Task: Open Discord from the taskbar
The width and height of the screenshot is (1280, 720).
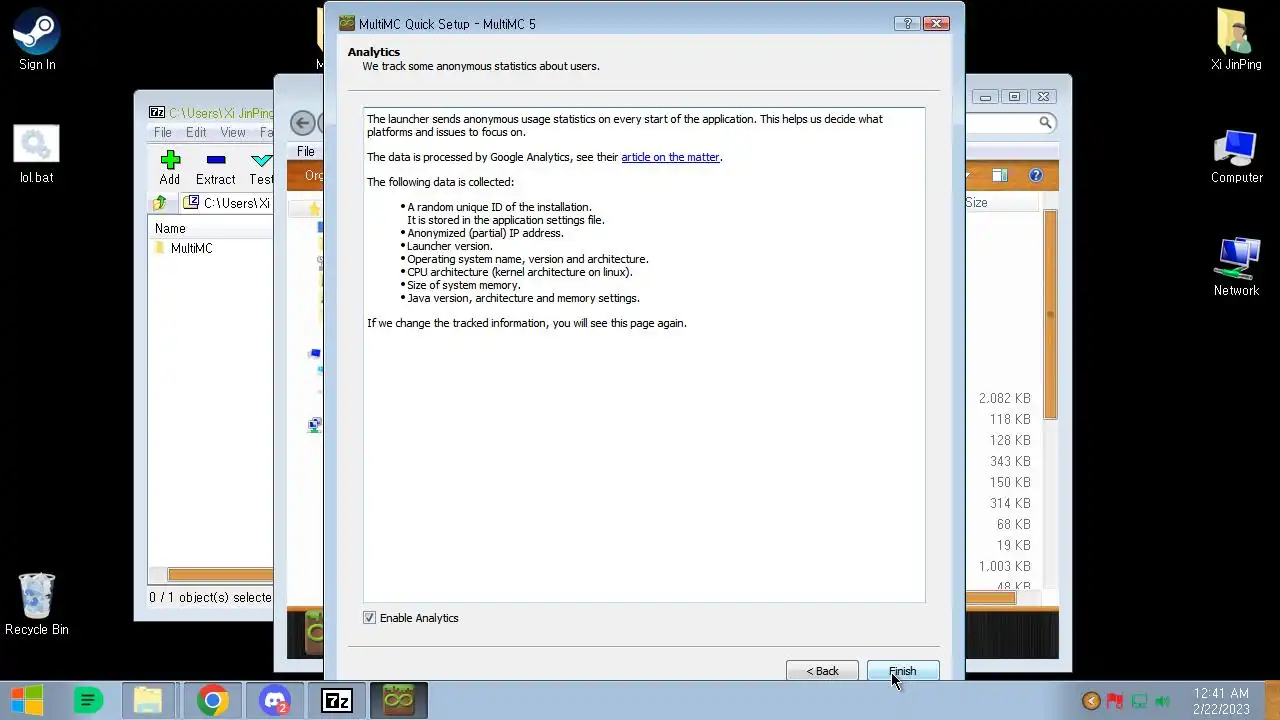Action: coord(275,701)
